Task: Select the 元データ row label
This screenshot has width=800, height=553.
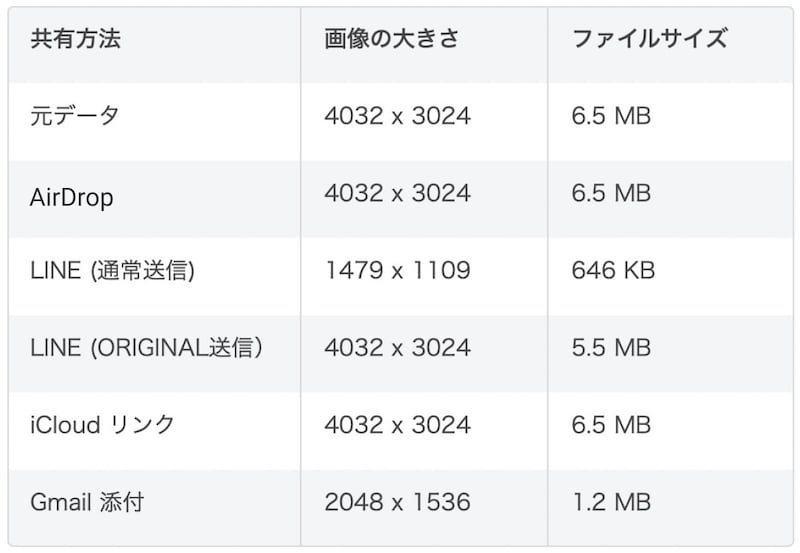Action: click(75, 116)
